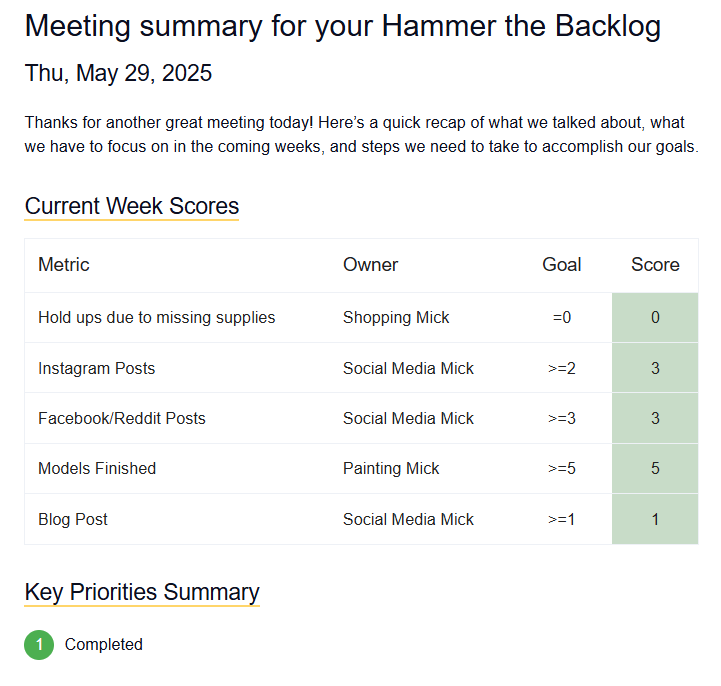Click the Painting Mick owner cell
Image resolution: width=721 pixels, height=686 pixels.
(x=391, y=468)
